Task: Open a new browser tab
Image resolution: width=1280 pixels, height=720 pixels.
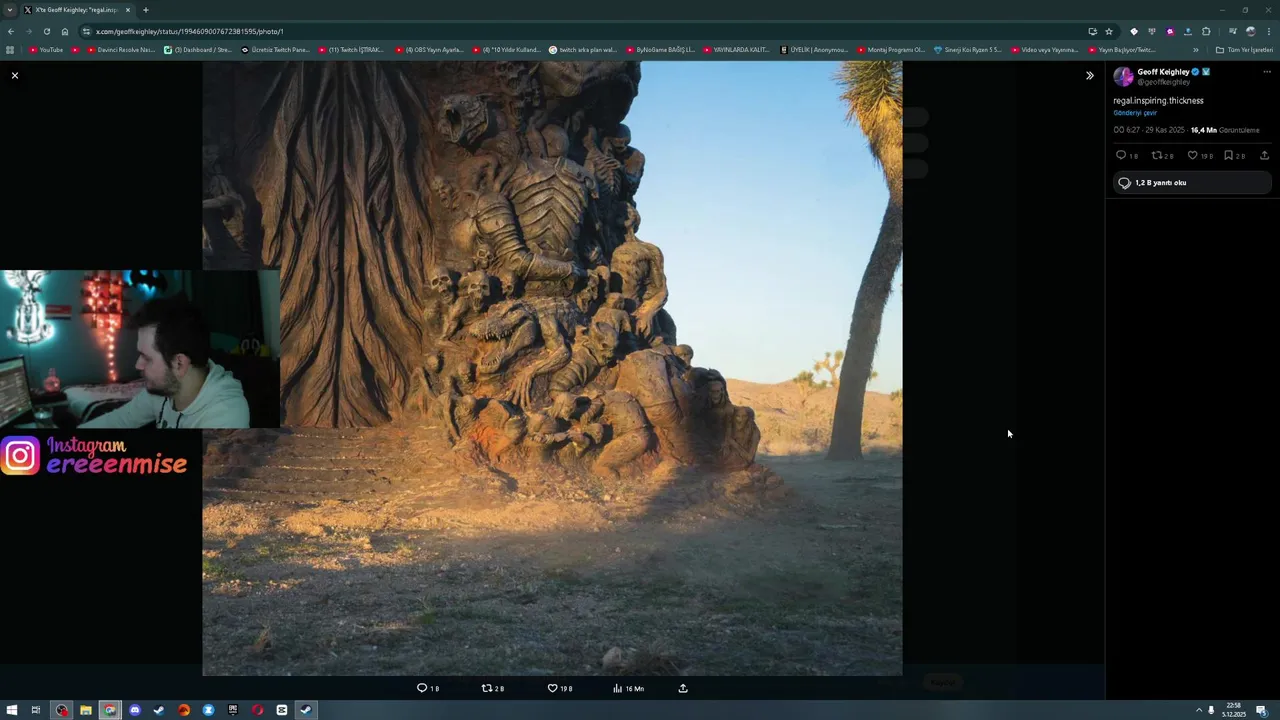Action: [145, 10]
